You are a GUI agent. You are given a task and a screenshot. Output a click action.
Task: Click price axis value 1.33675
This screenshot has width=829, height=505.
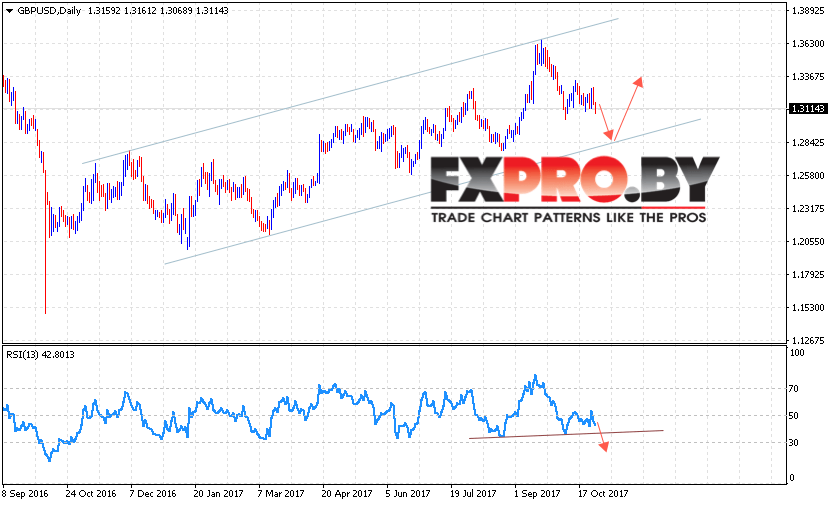(808, 77)
